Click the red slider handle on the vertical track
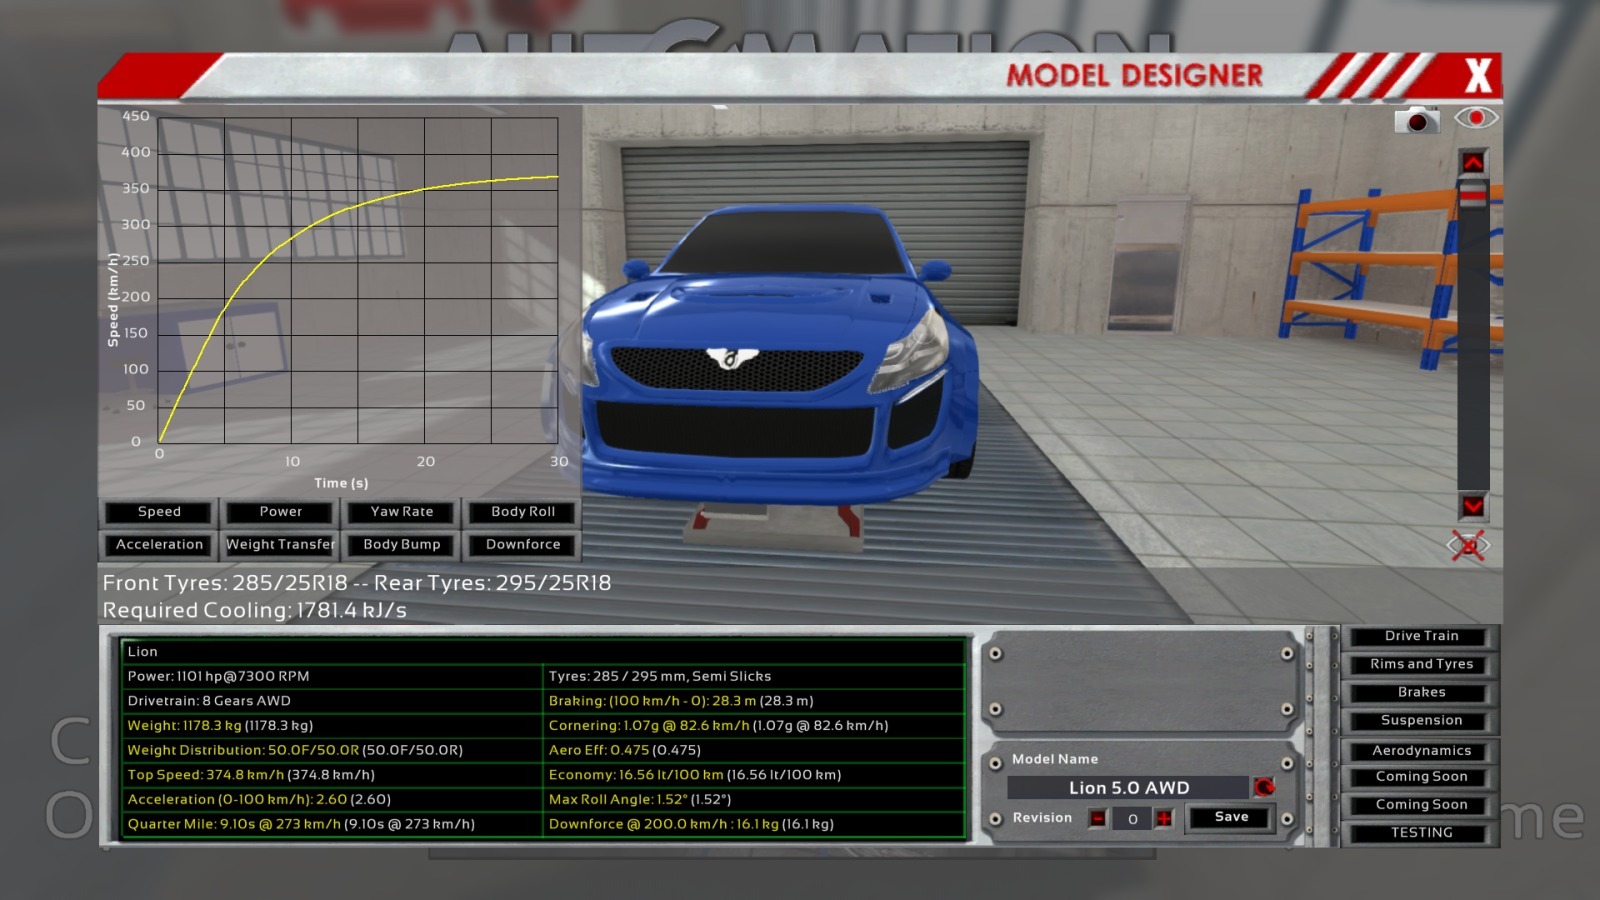Screen dimensions: 1600x900 click(x=1473, y=195)
